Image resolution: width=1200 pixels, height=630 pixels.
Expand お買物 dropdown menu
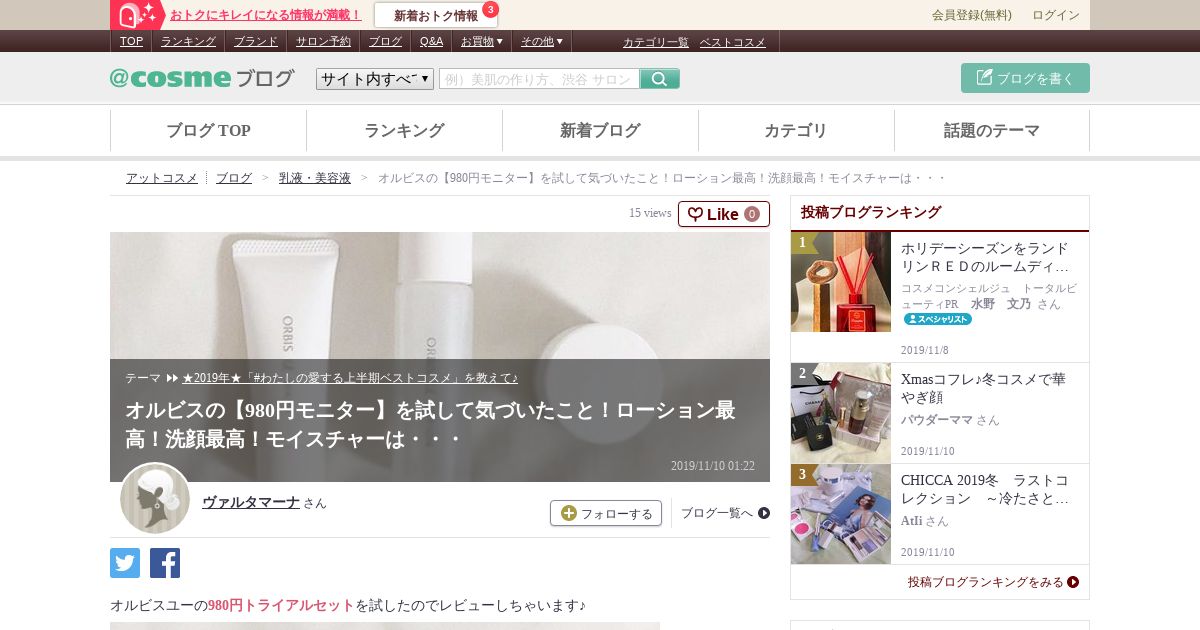pyautogui.click(x=481, y=41)
